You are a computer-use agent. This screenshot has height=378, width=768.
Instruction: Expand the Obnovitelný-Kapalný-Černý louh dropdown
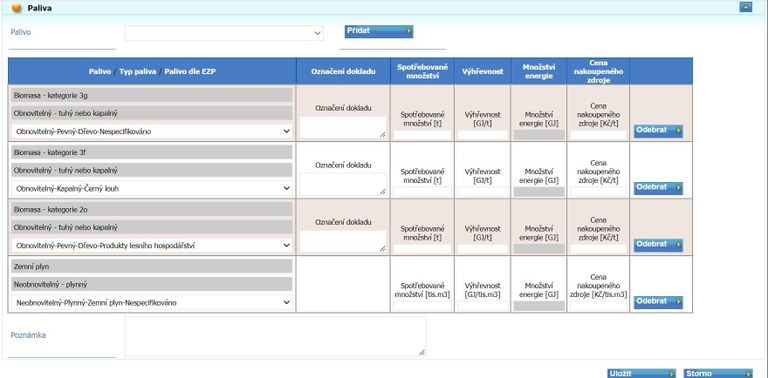coord(152,188)
